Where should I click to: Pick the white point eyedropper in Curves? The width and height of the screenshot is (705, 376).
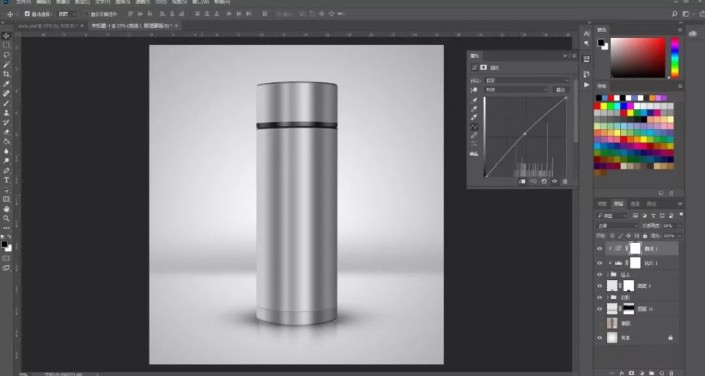point(474,118)
